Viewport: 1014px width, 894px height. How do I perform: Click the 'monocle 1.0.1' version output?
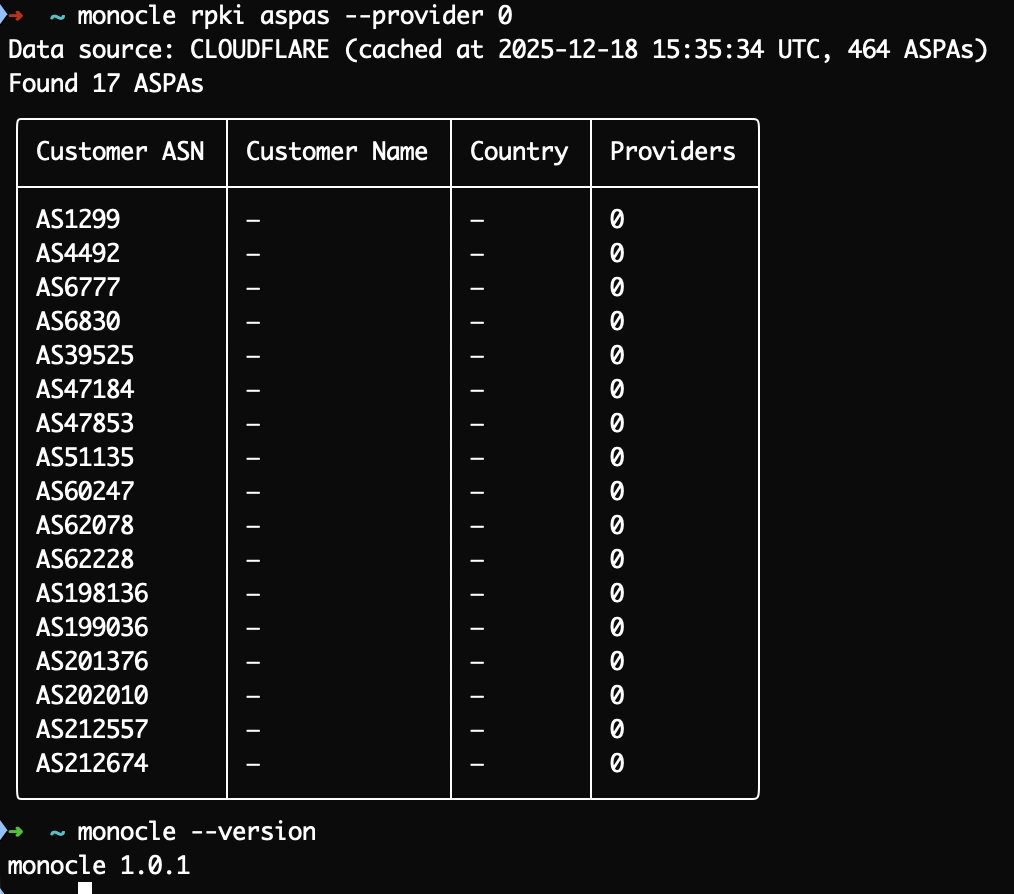click(99, 866)
